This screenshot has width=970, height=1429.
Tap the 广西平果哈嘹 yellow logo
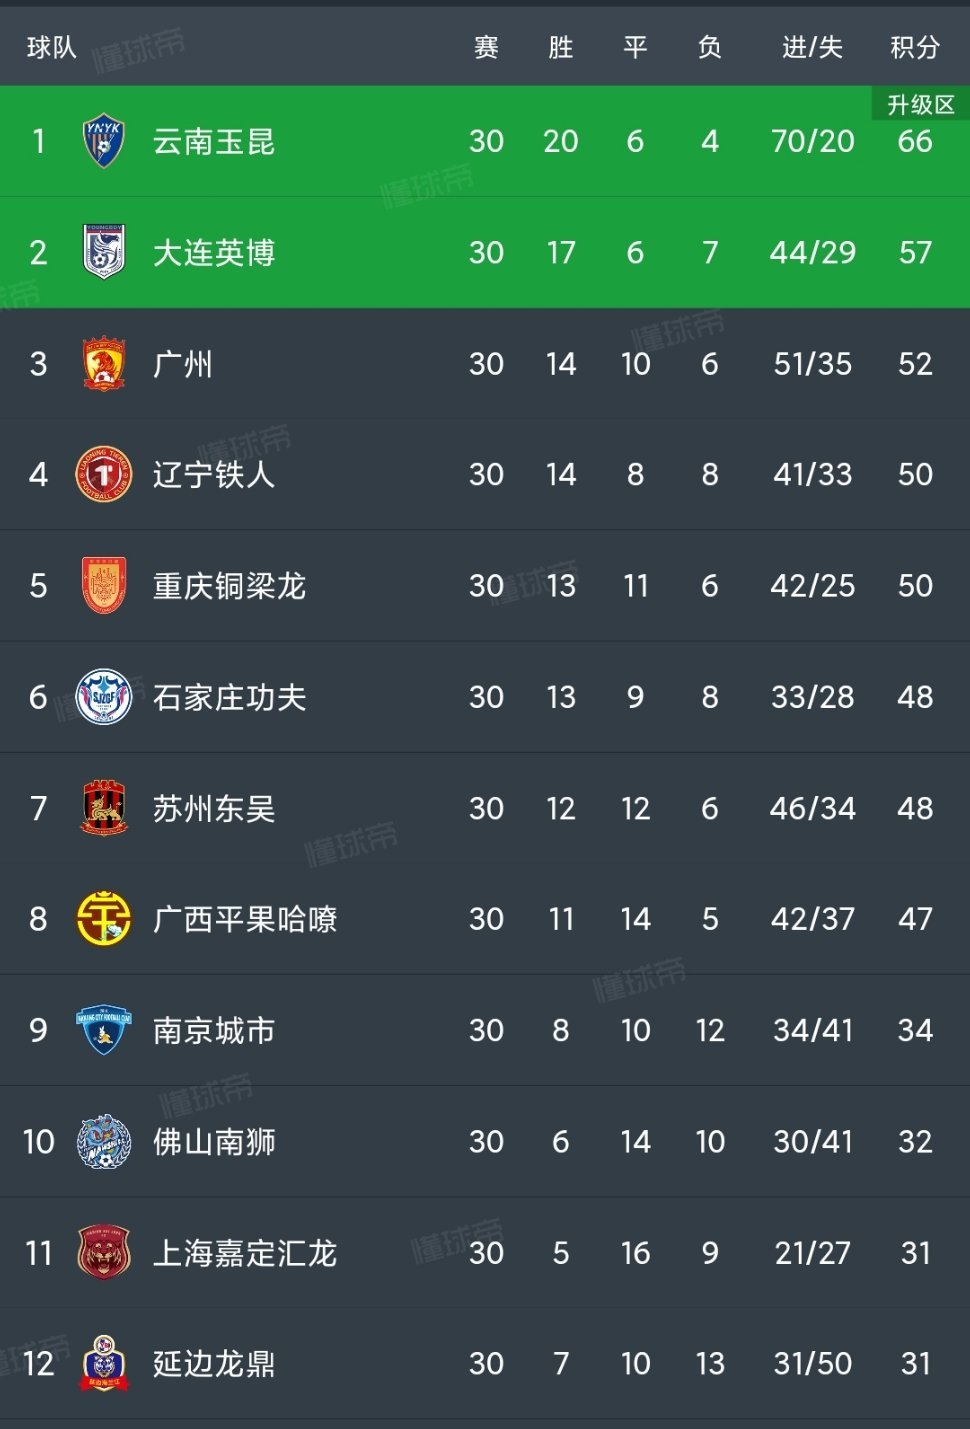(104, 919)
